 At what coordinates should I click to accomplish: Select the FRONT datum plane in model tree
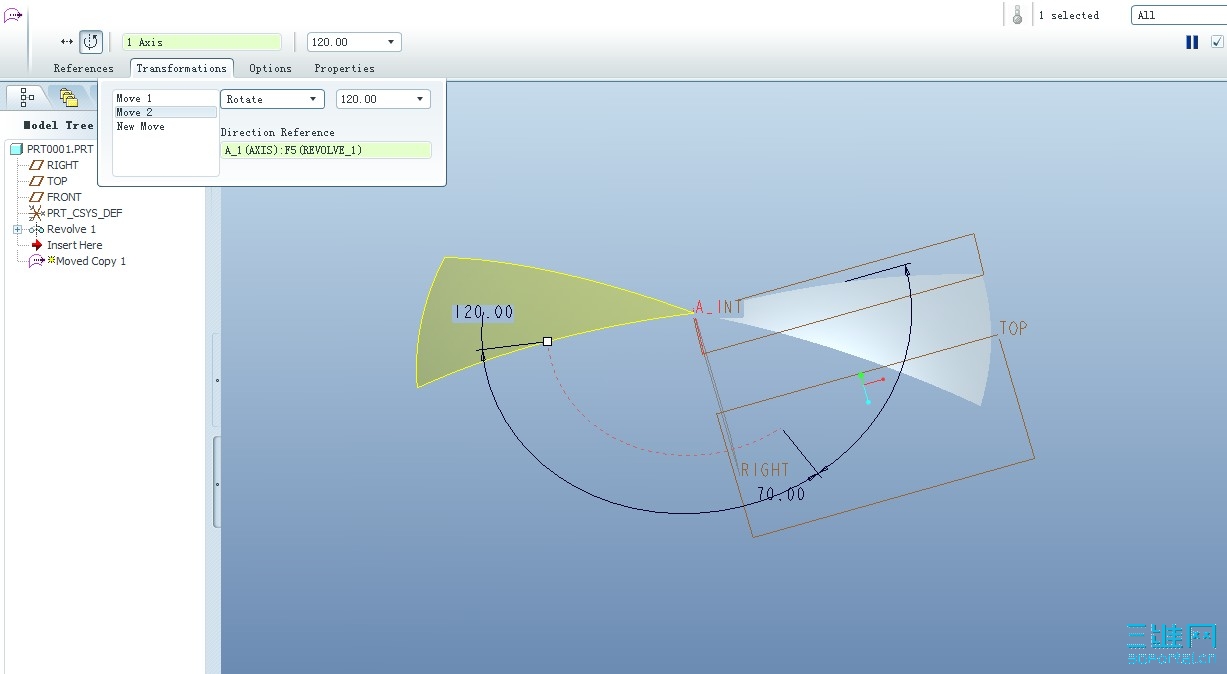click(64, 197)
